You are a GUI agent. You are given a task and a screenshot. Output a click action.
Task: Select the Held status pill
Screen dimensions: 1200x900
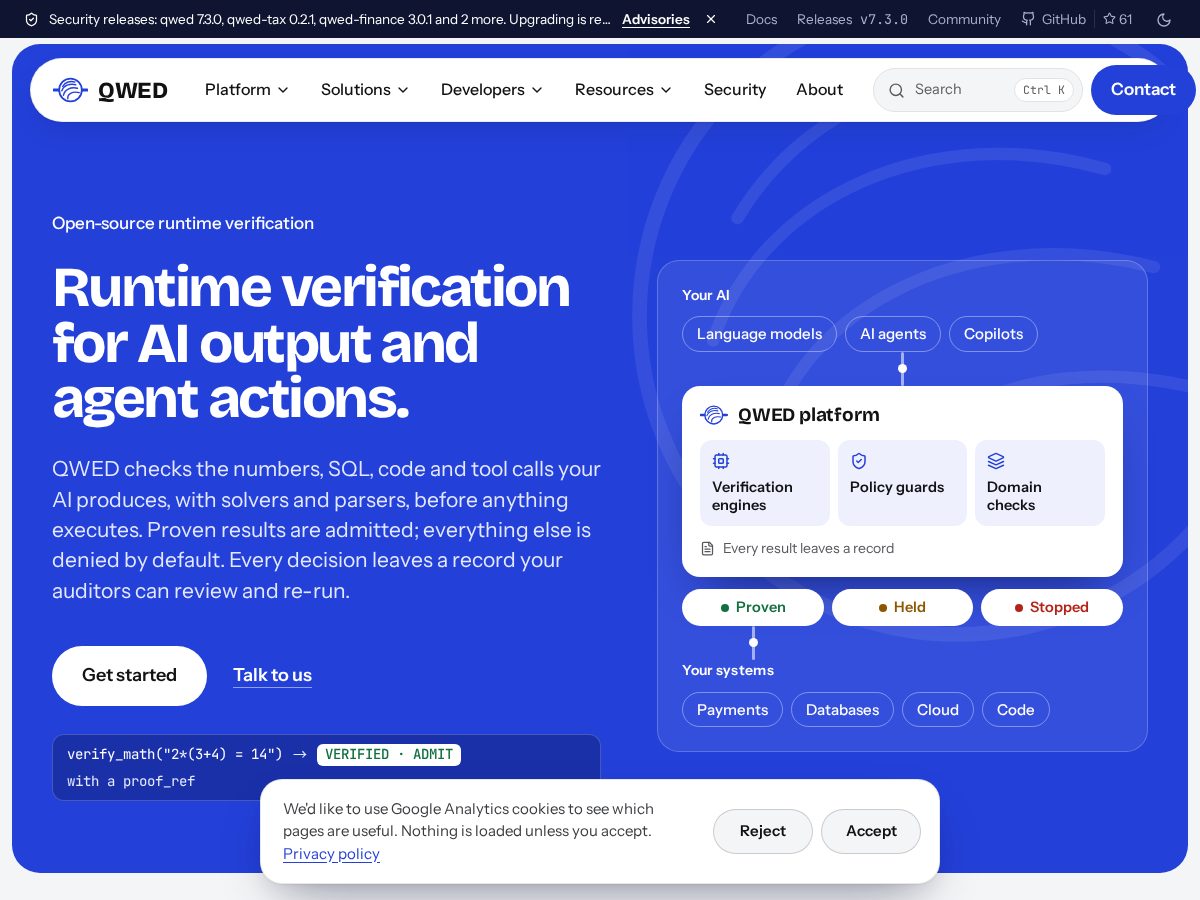tap(902, 607)
